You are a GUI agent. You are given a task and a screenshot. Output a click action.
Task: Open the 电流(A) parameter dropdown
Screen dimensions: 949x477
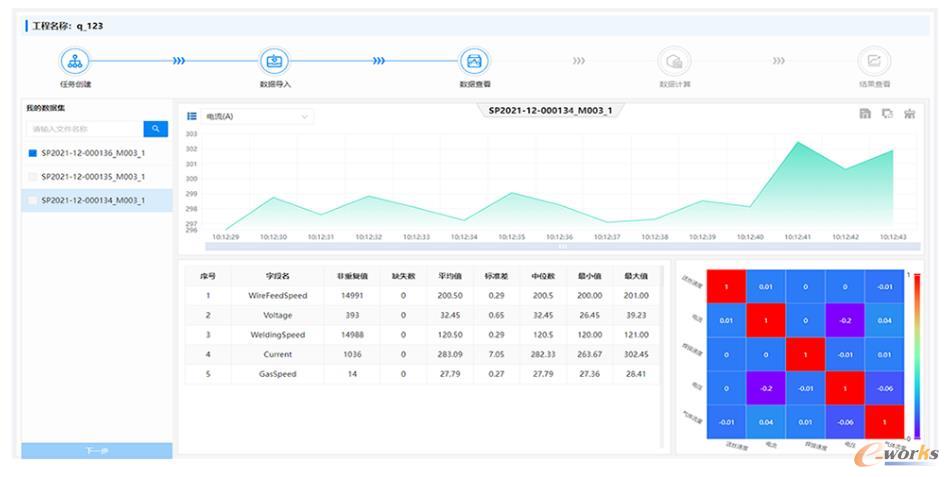[x=258, y=116]
